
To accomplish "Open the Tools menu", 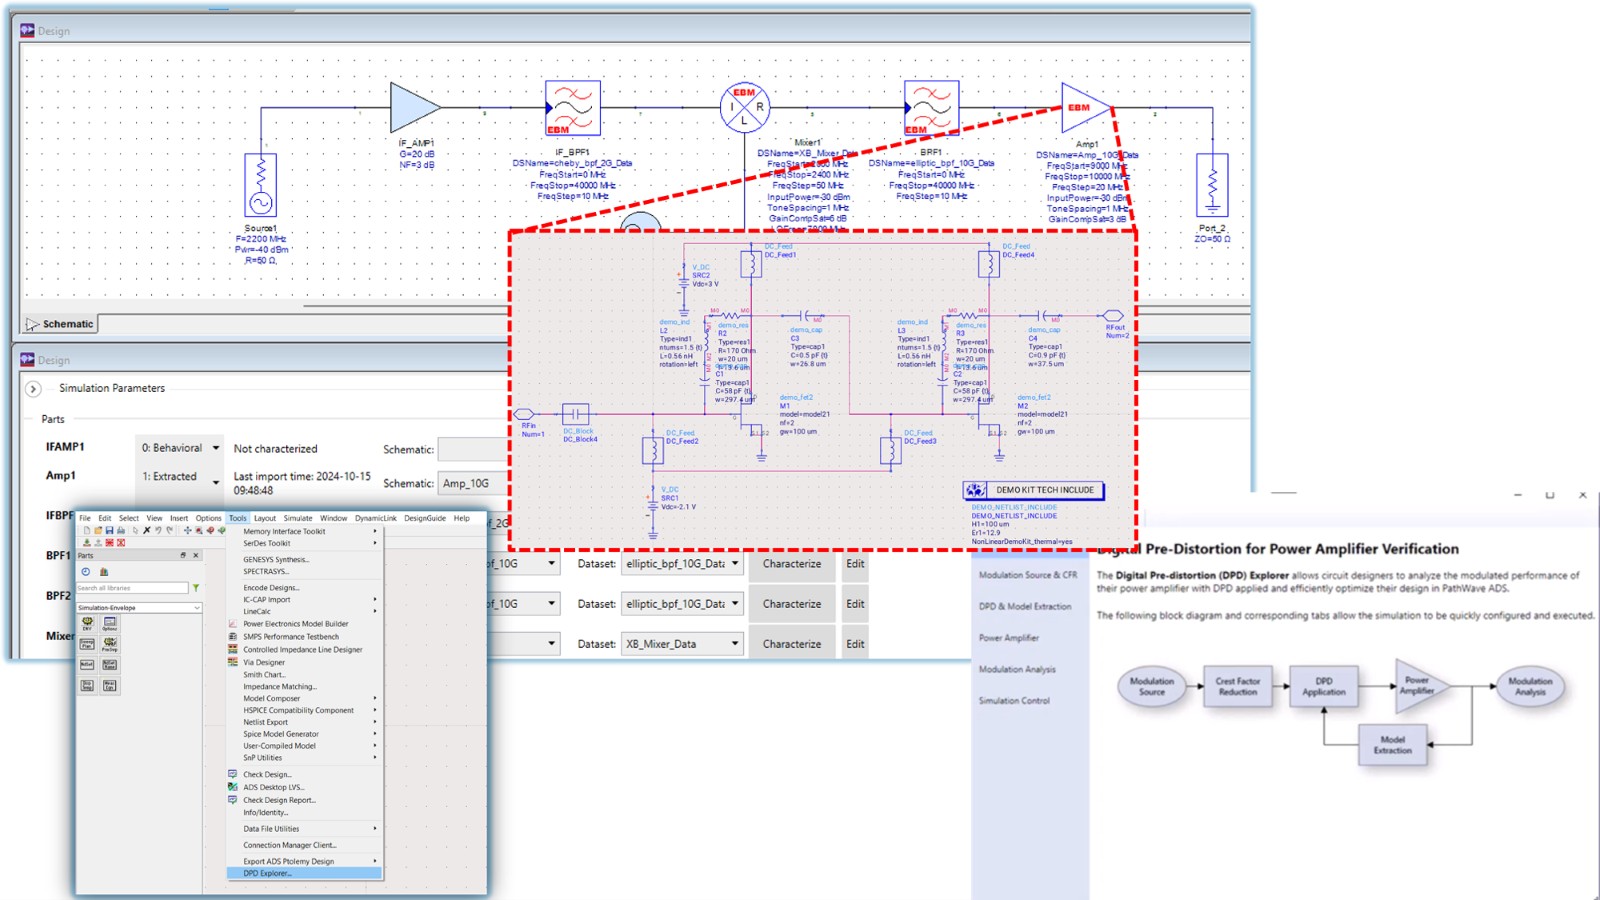I will pos(237,518).
